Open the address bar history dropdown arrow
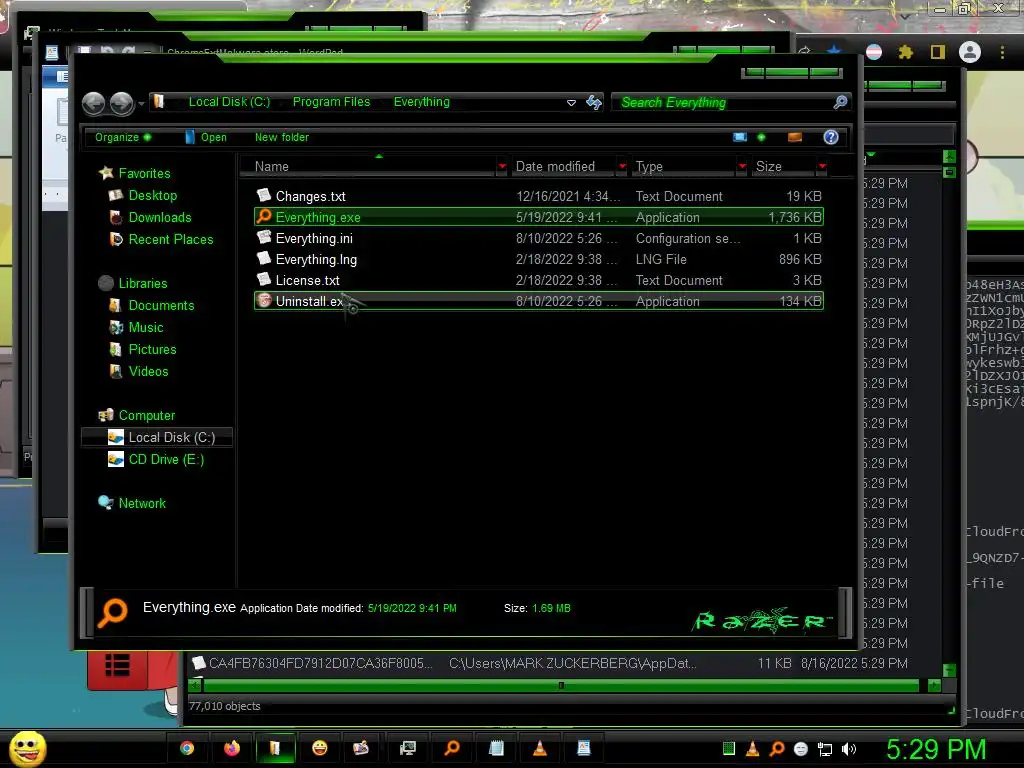This screenshot has width=1024, height=768. (x=571, y=103)
